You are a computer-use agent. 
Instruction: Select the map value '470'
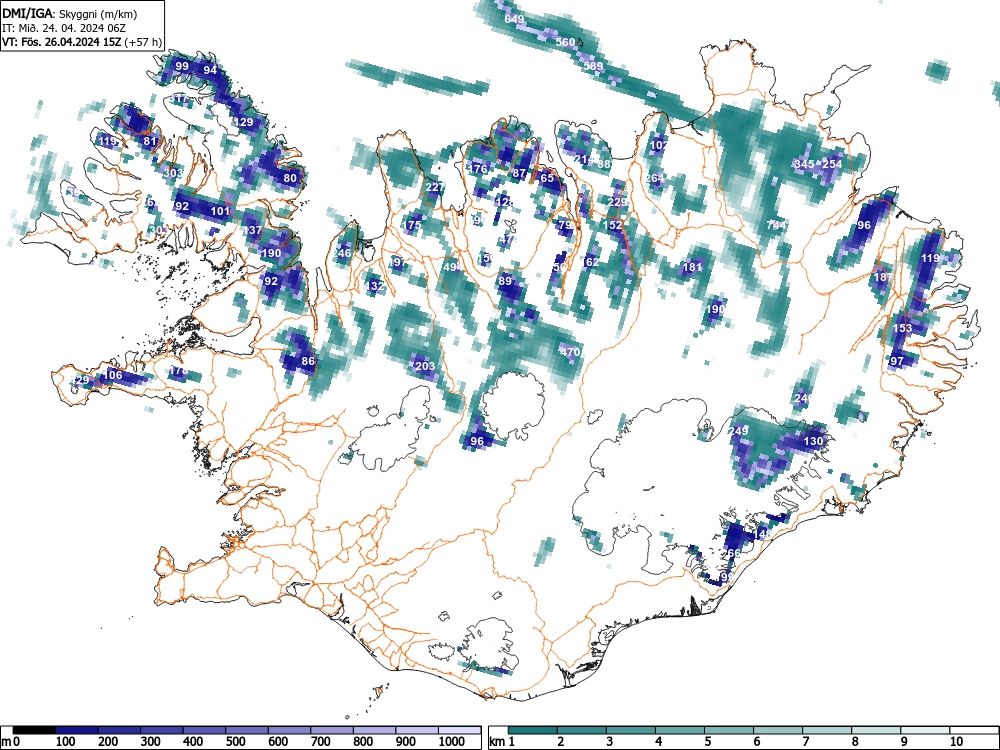[570, 352]
